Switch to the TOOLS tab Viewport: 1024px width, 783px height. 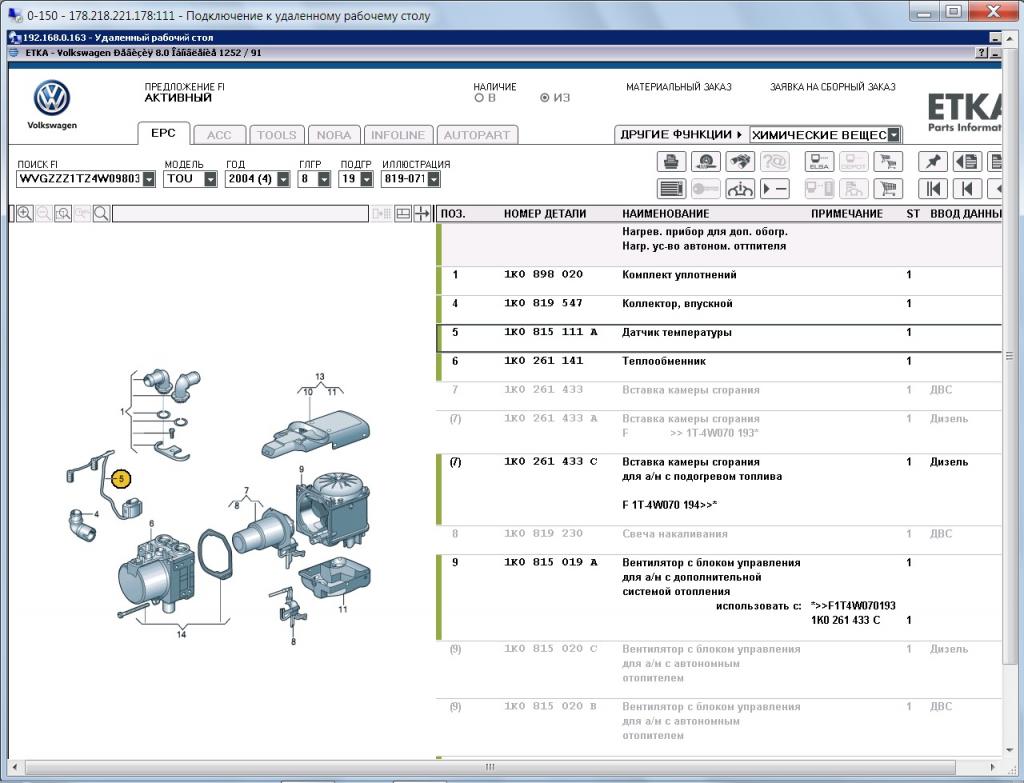(x=276, y=135)
